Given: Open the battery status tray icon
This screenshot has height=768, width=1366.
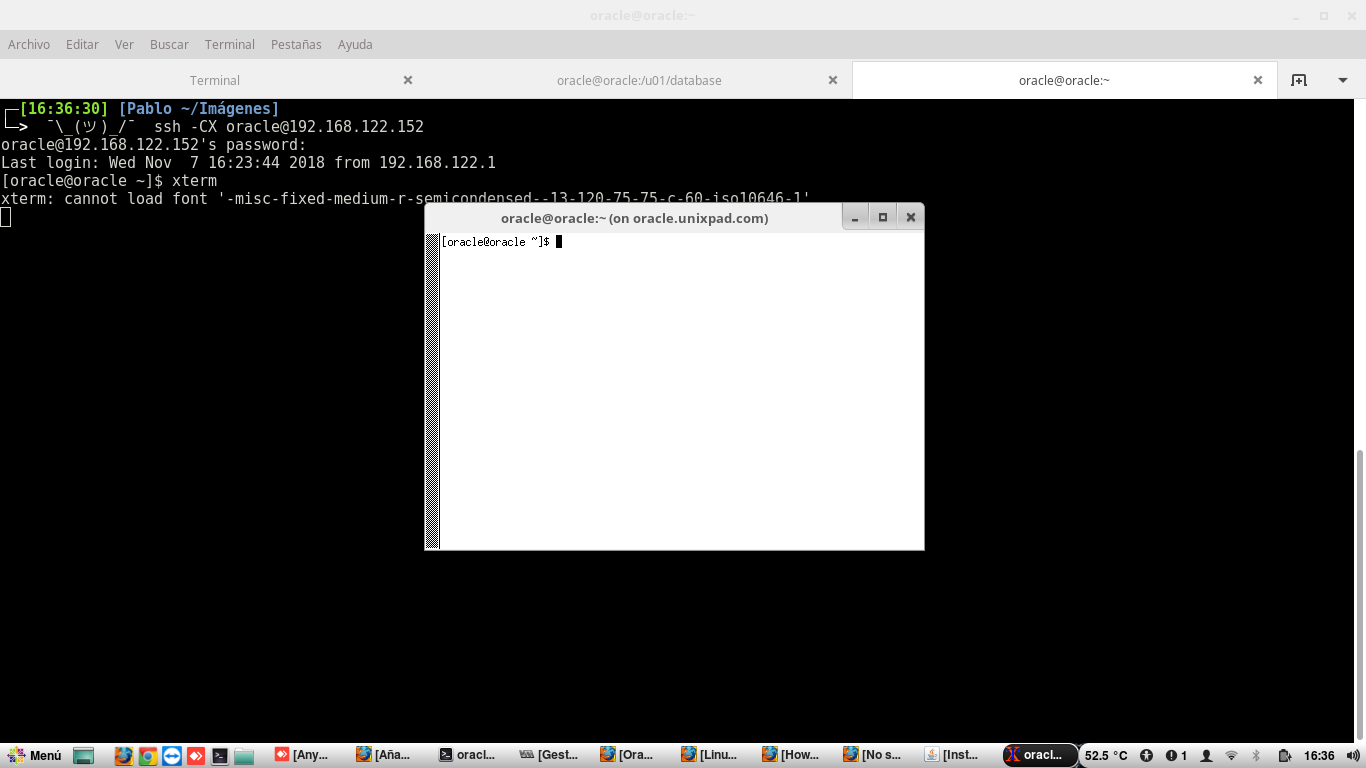Looking at the screenshot, I should coord(1284,756).
